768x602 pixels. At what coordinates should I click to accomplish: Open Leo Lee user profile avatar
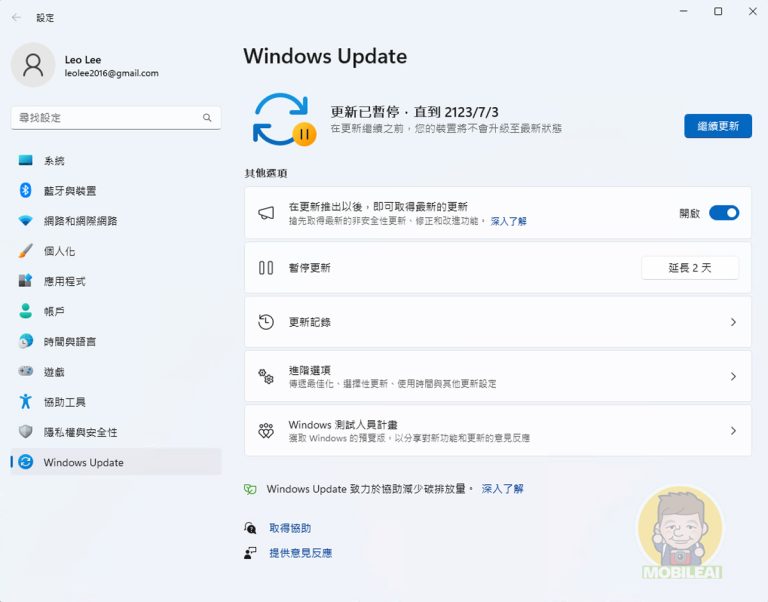pos(33,65)
